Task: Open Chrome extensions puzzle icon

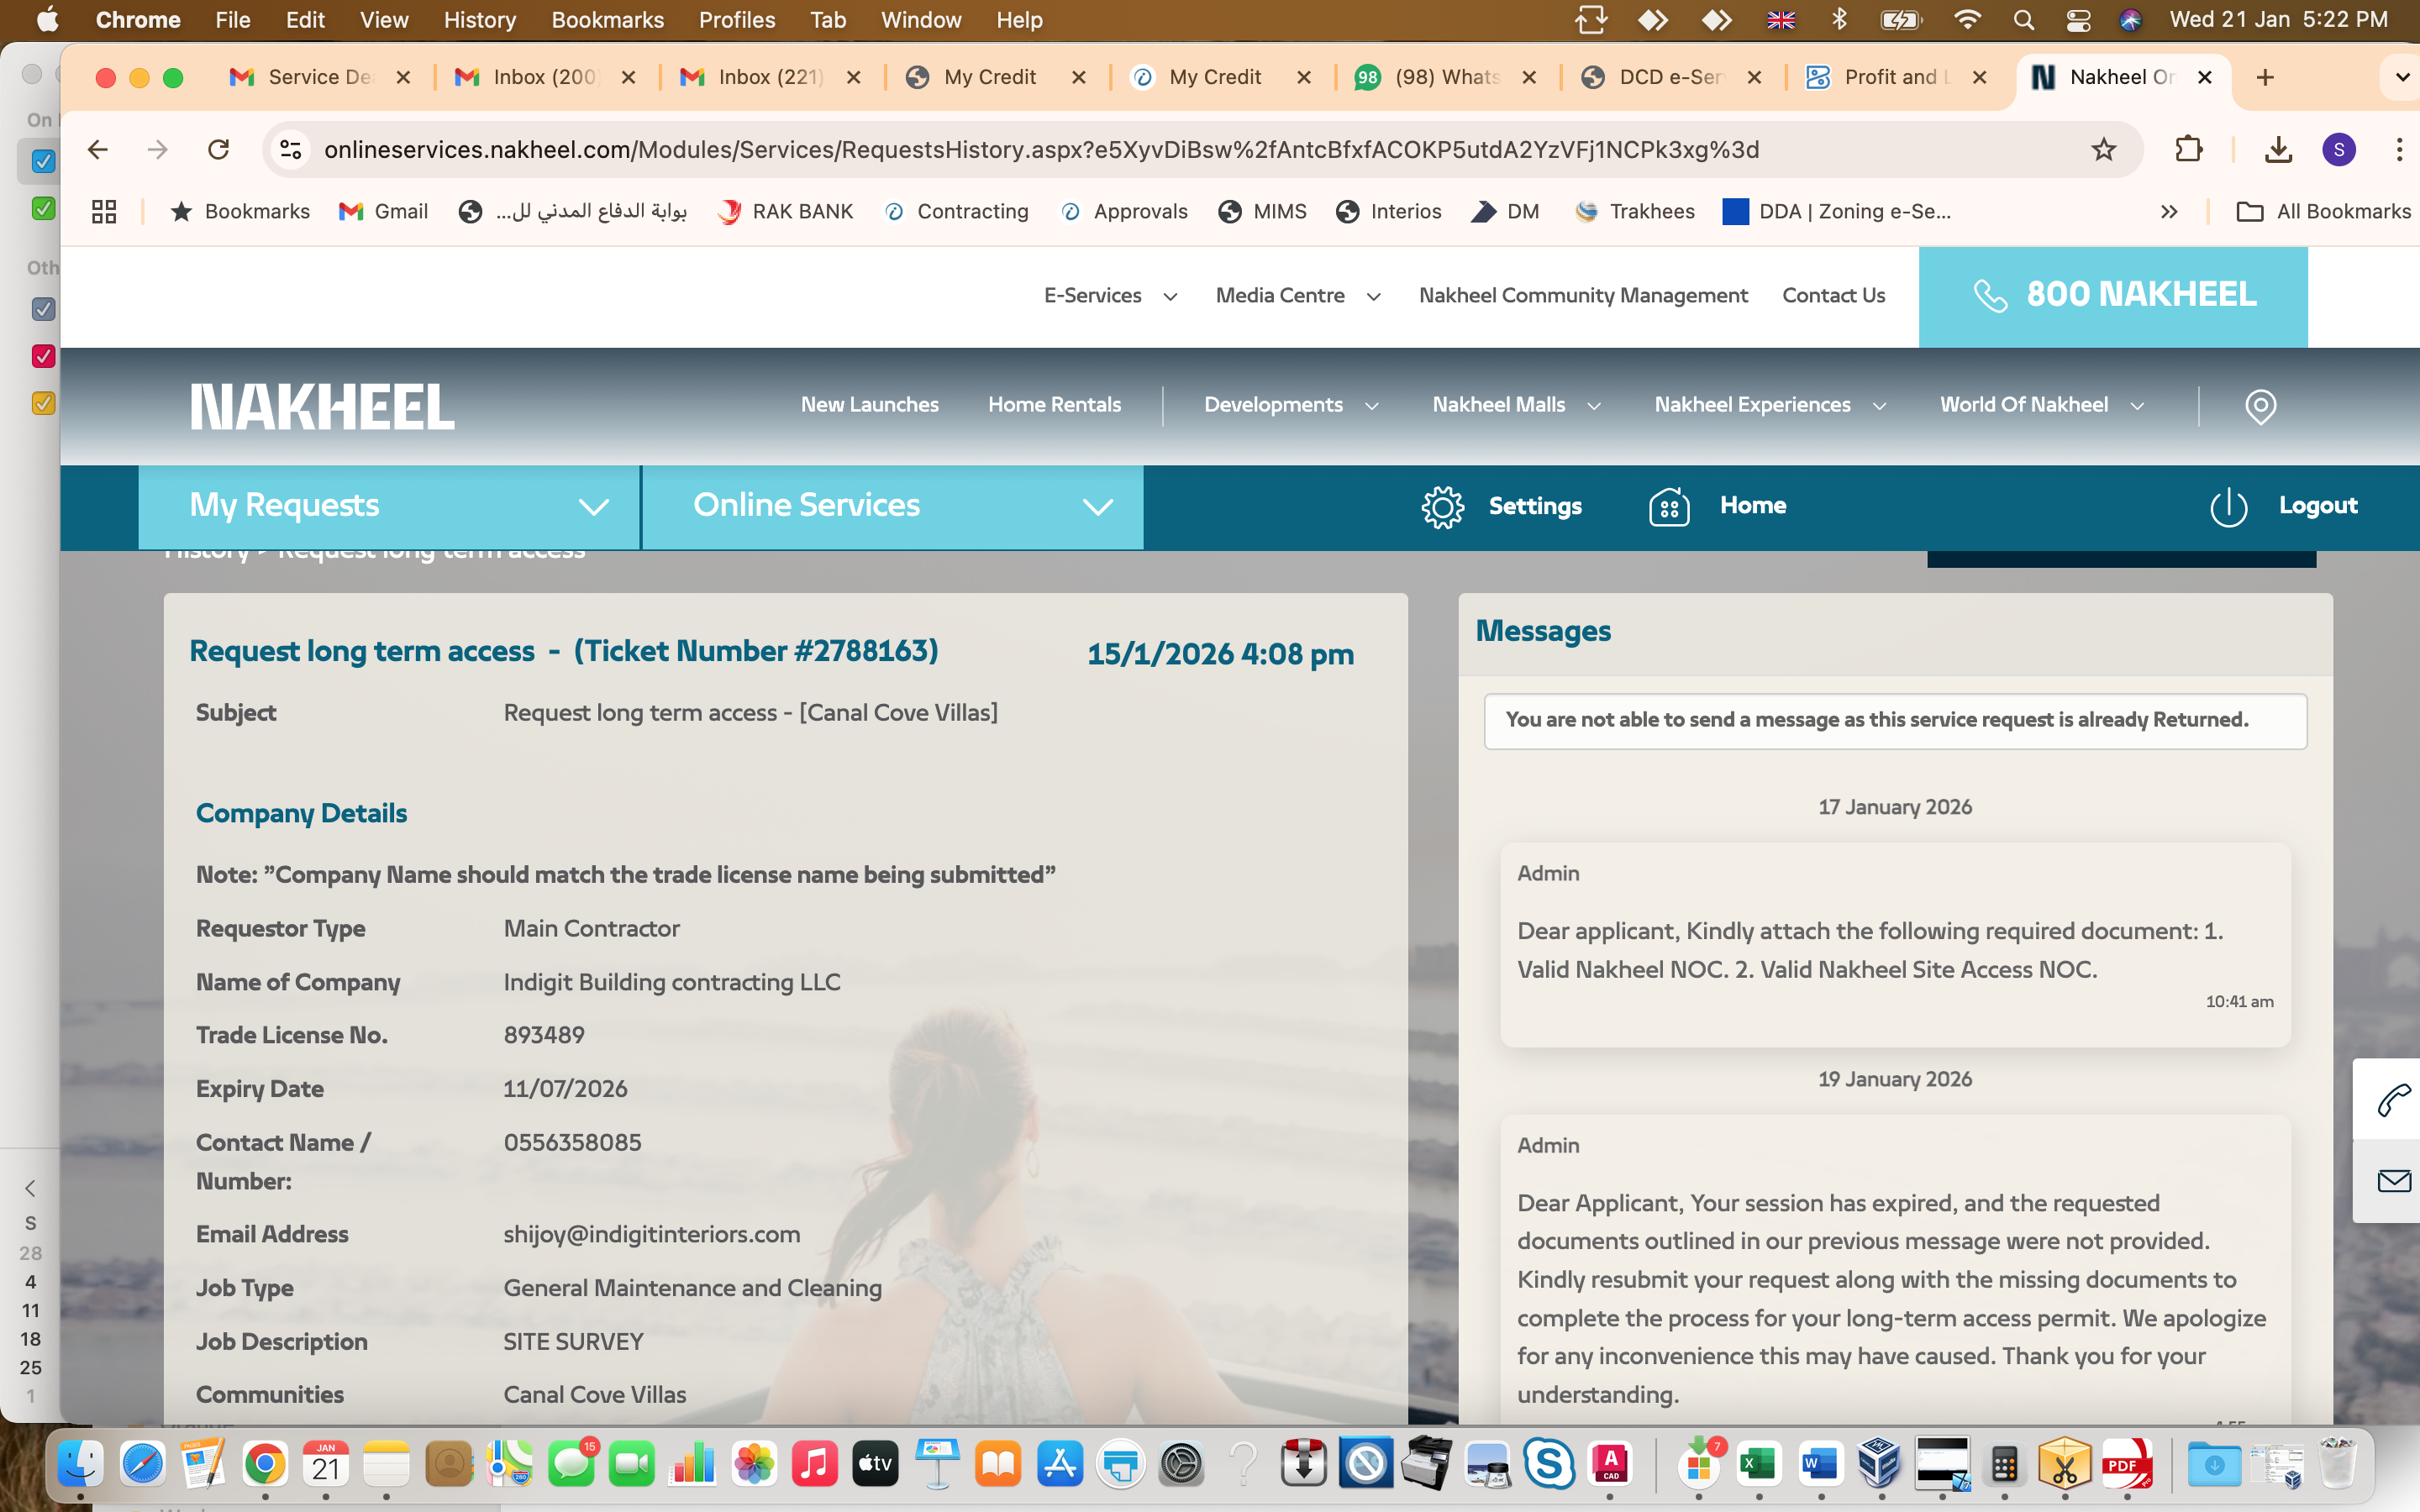Action: tap(2188, 150)
